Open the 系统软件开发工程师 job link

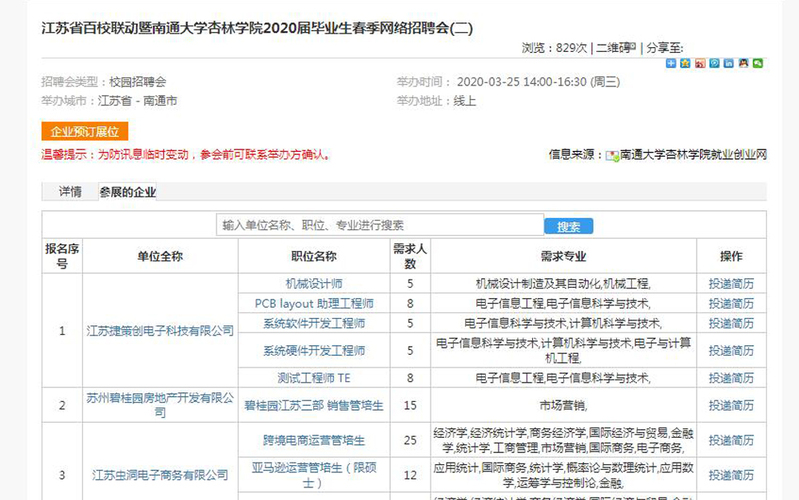pyautogui.click(x=314, y=323)
